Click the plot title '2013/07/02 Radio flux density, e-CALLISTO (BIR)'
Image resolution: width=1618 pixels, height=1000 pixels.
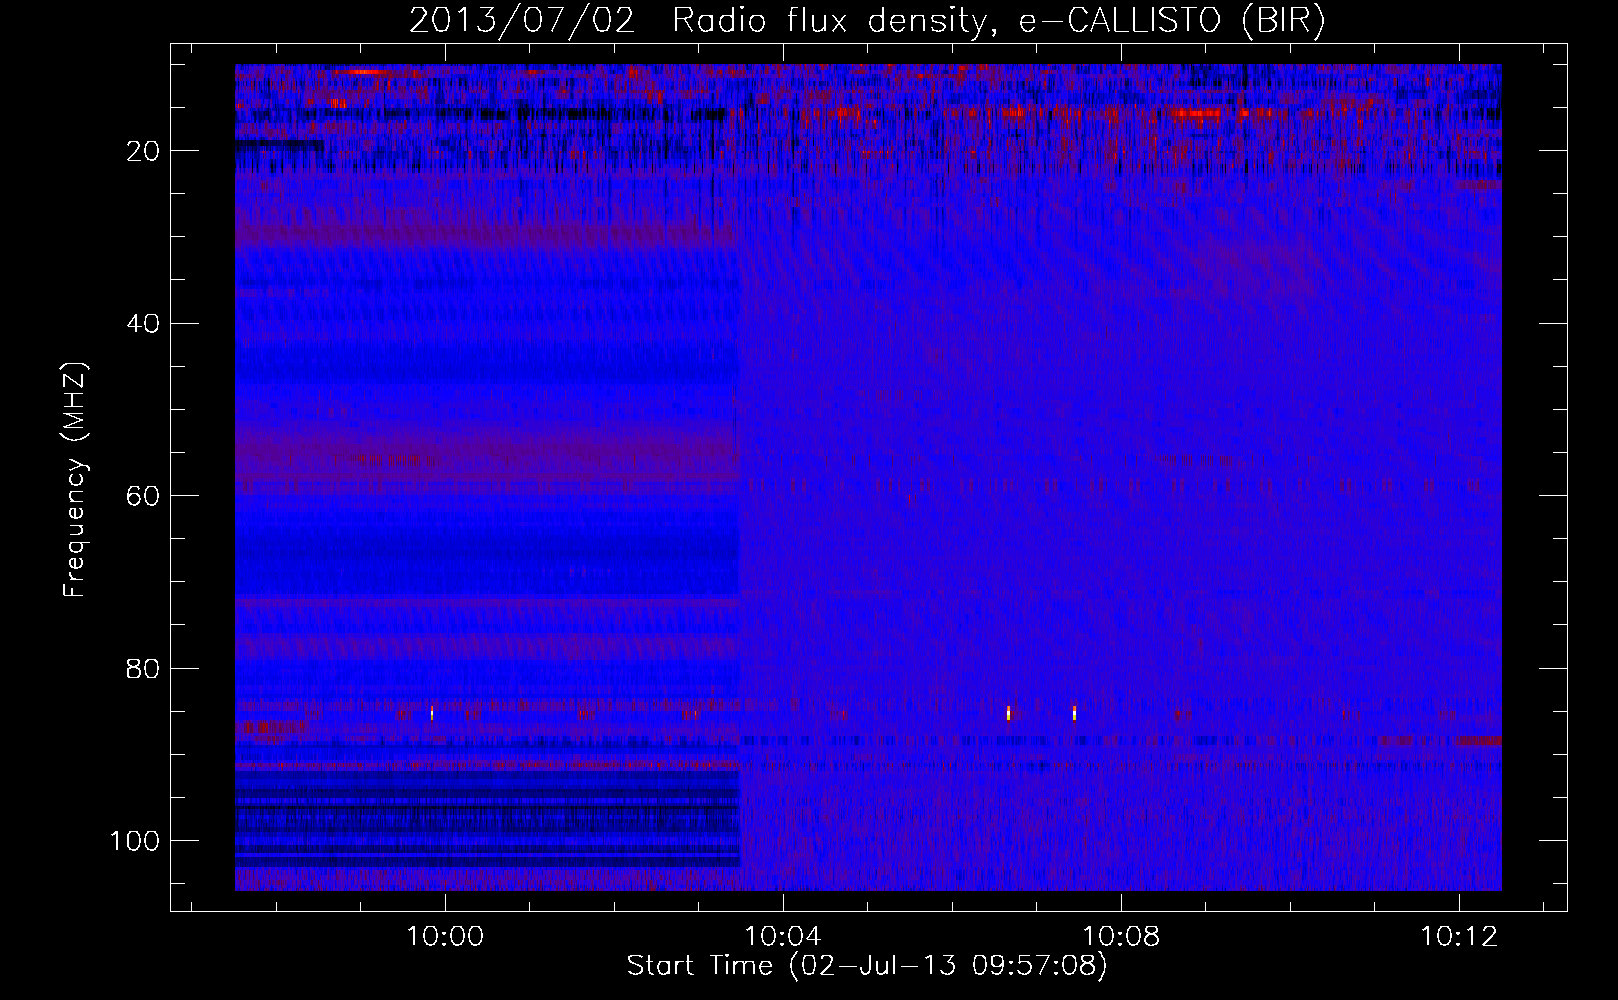(x=867, y=21)
